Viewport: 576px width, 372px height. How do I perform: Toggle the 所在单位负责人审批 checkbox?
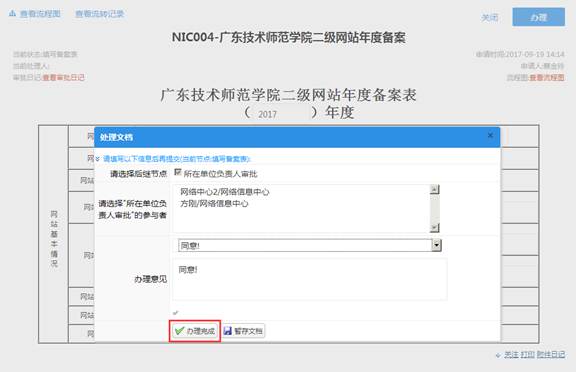178,172
